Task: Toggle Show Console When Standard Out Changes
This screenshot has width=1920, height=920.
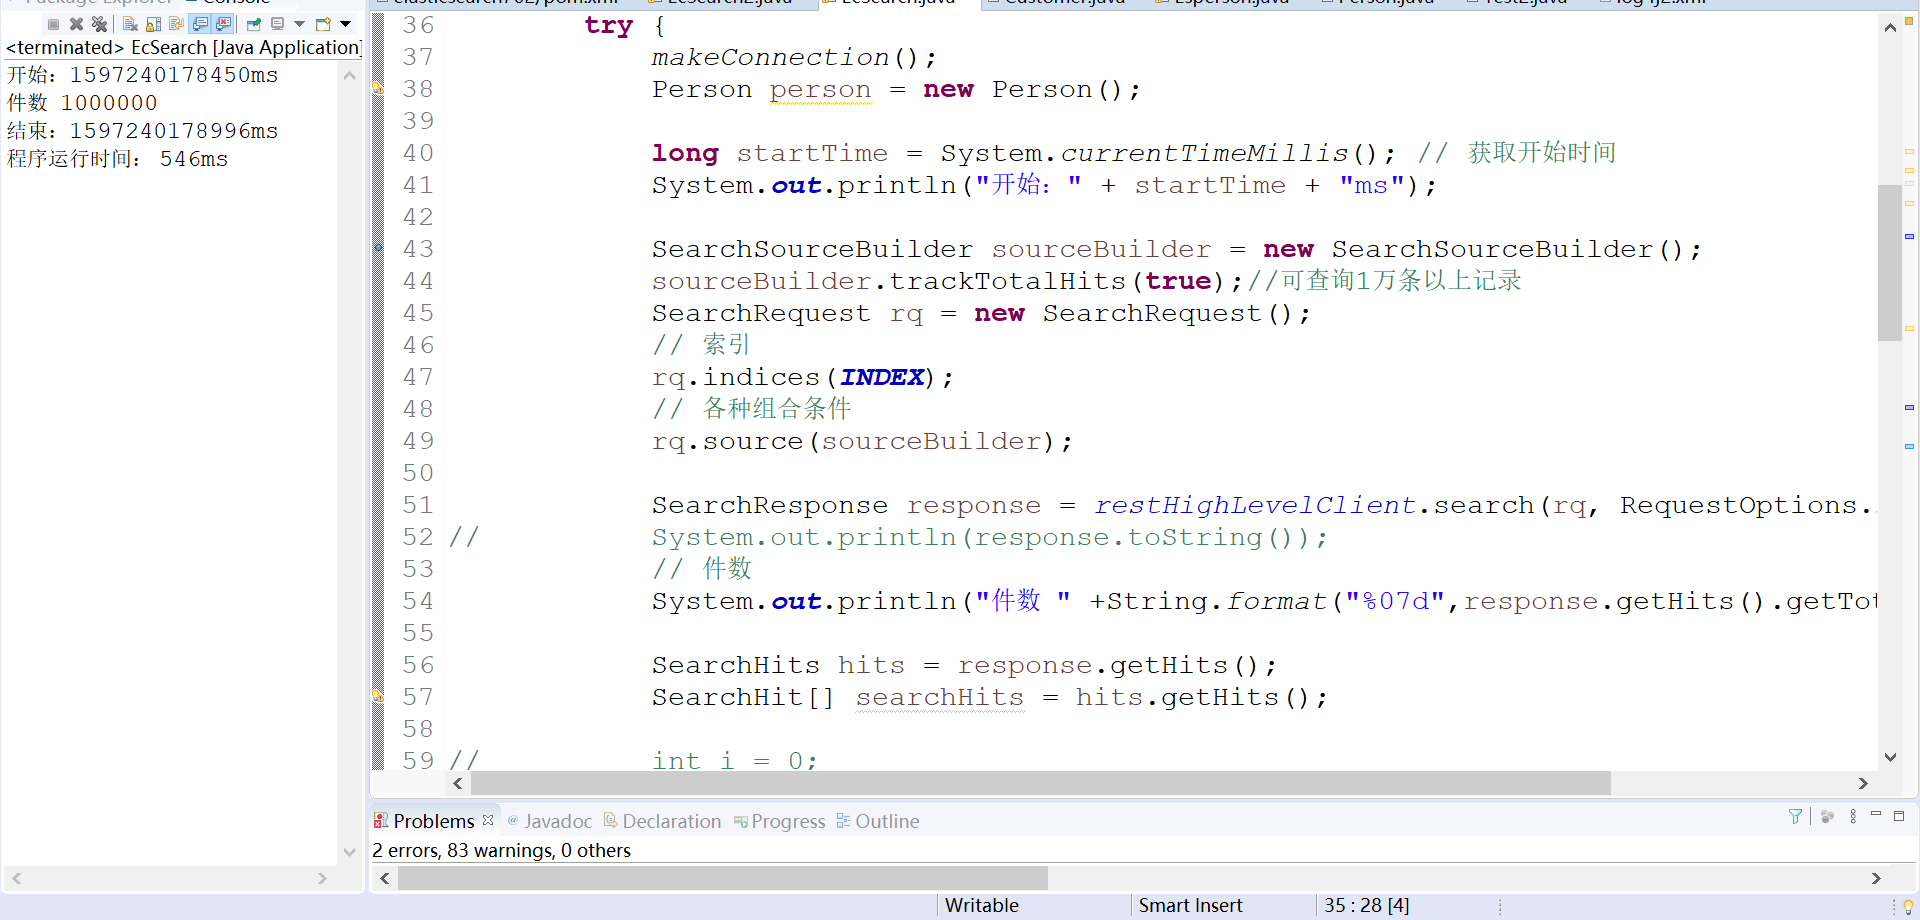Action: tap(201, 24)
